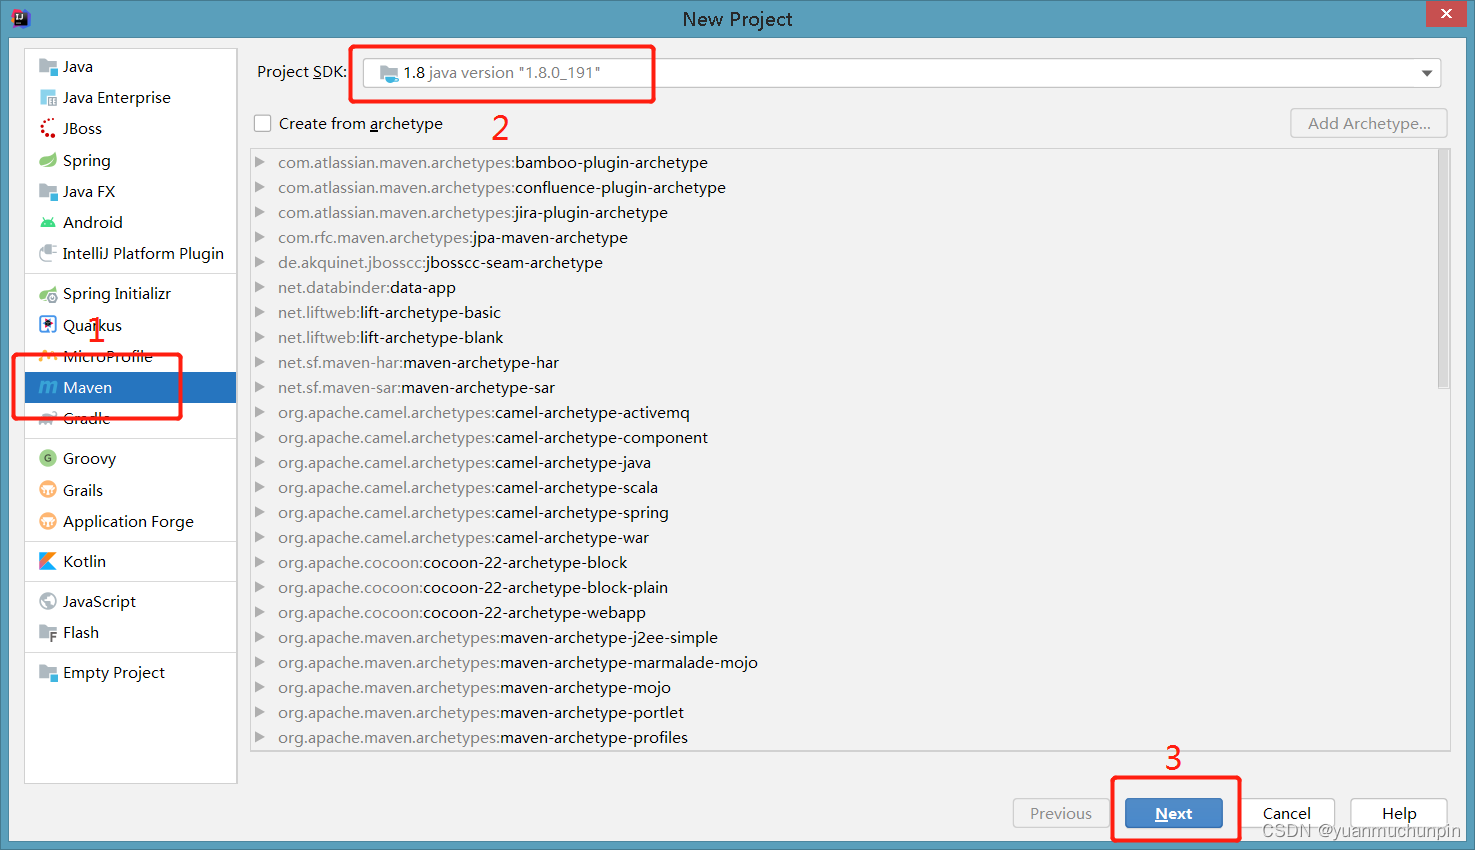
Task: Click the JavaScript globe icon
Action: tap(48, 601)
